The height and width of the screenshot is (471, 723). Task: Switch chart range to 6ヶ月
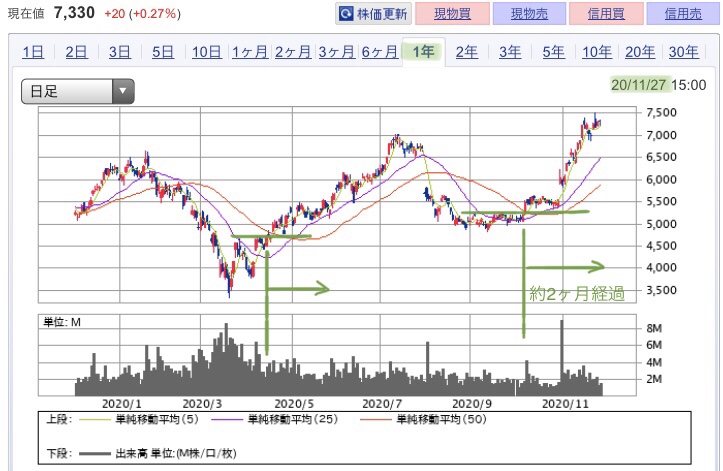379,52
